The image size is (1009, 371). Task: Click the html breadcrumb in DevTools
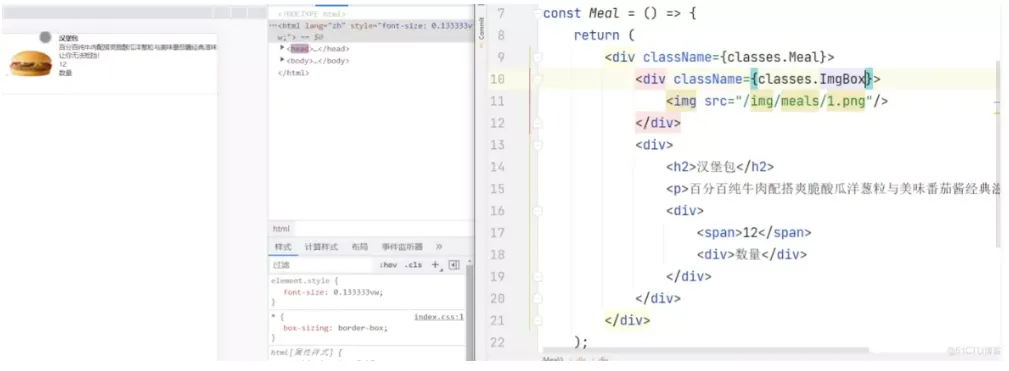pos(281,228)
